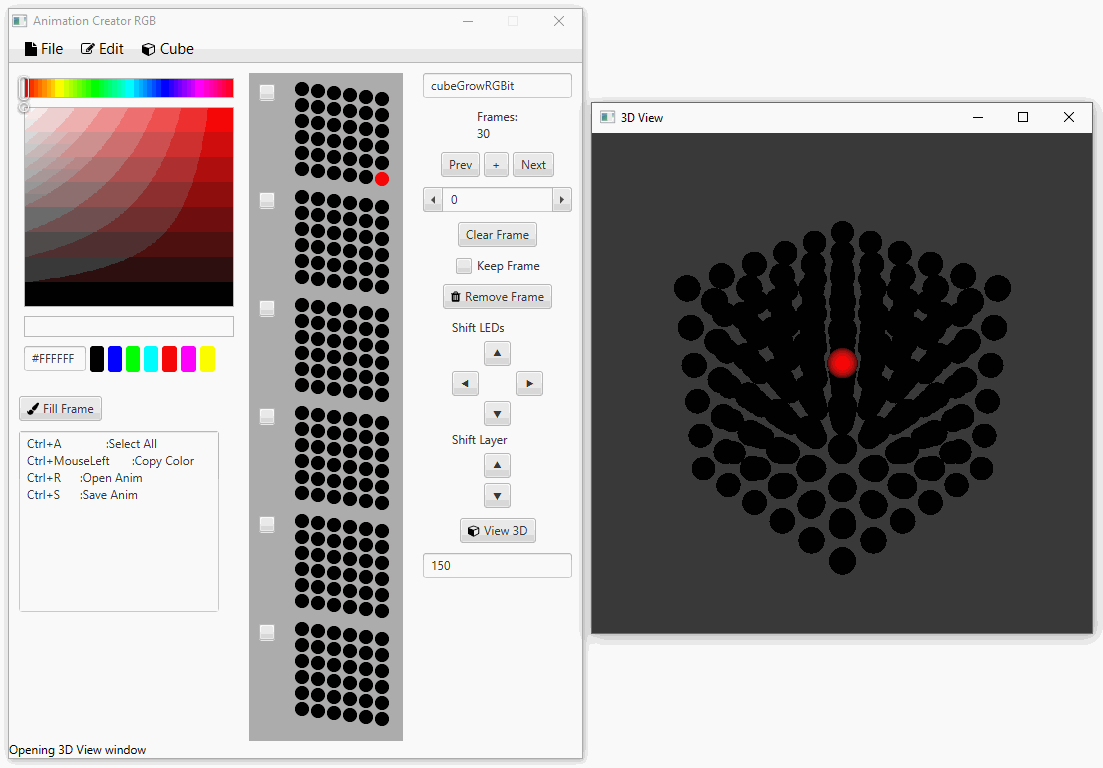1103x768 pixels.
Task: Click the red LED in first layer grid
Action: pyautogui.click(x=382, y=179)
